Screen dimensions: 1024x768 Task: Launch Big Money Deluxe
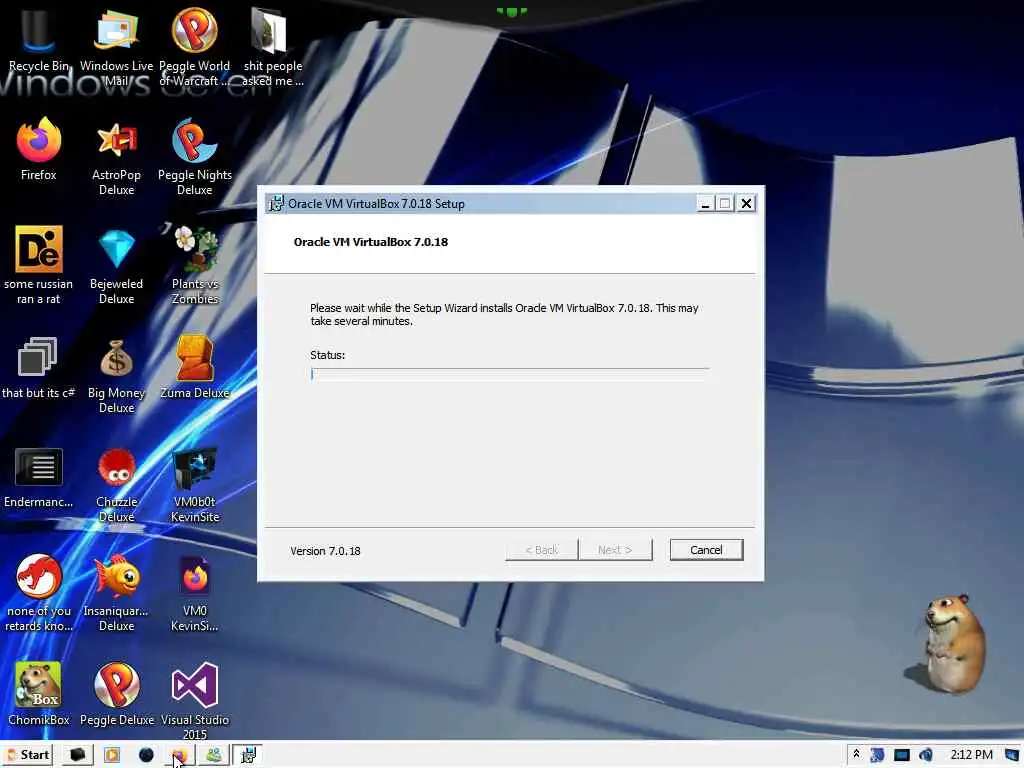[116, 376]
